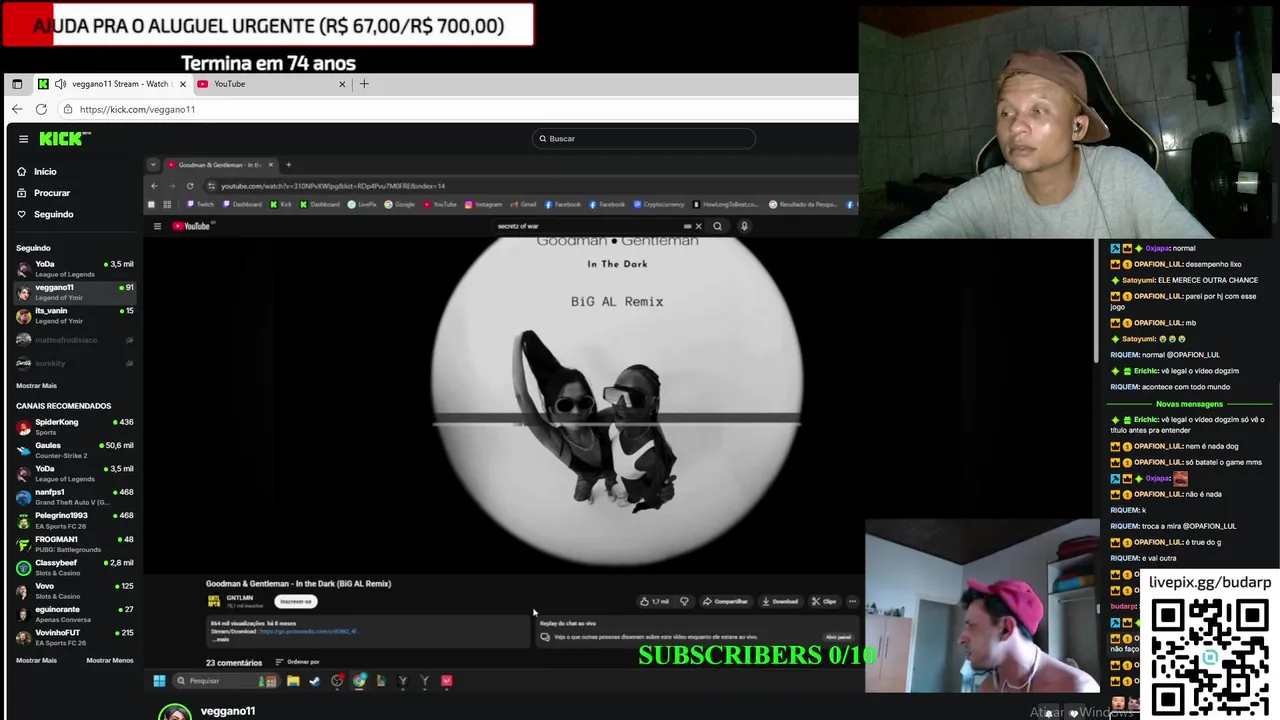
Task: Click the Download button under video
Action: click(x=780, y=601)
